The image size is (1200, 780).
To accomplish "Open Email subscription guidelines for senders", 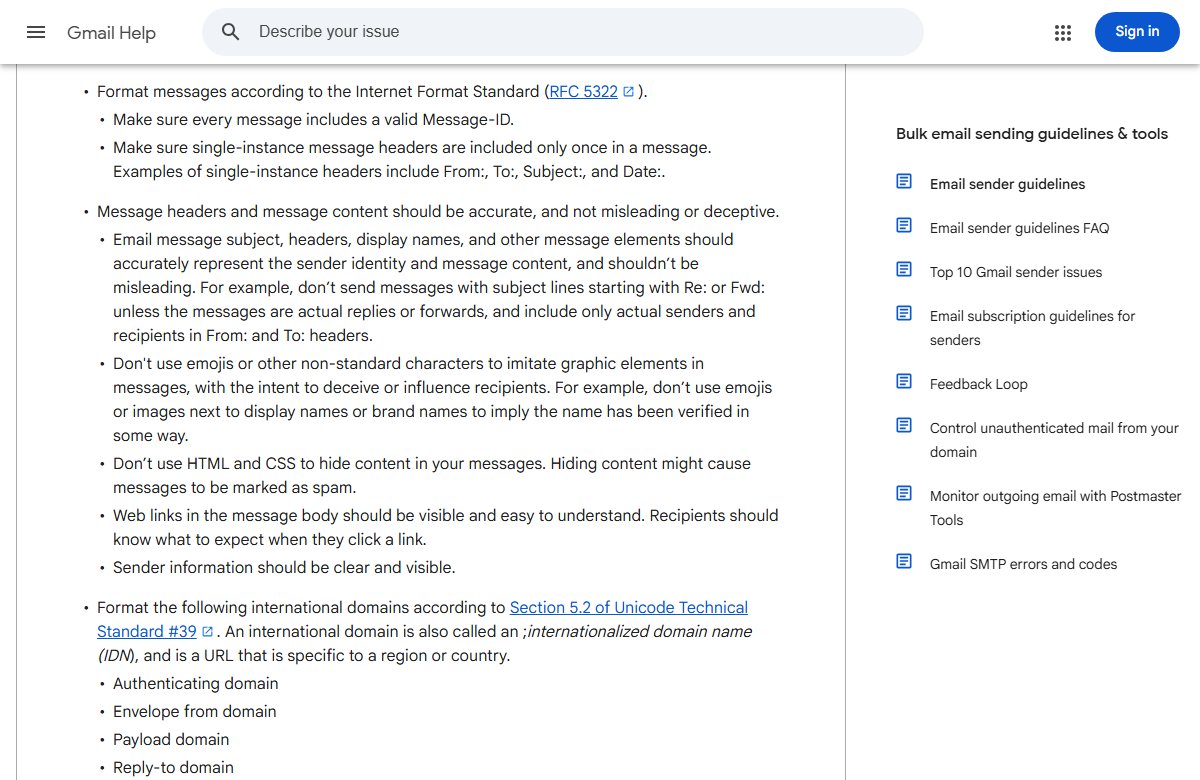I will 1033,328.
